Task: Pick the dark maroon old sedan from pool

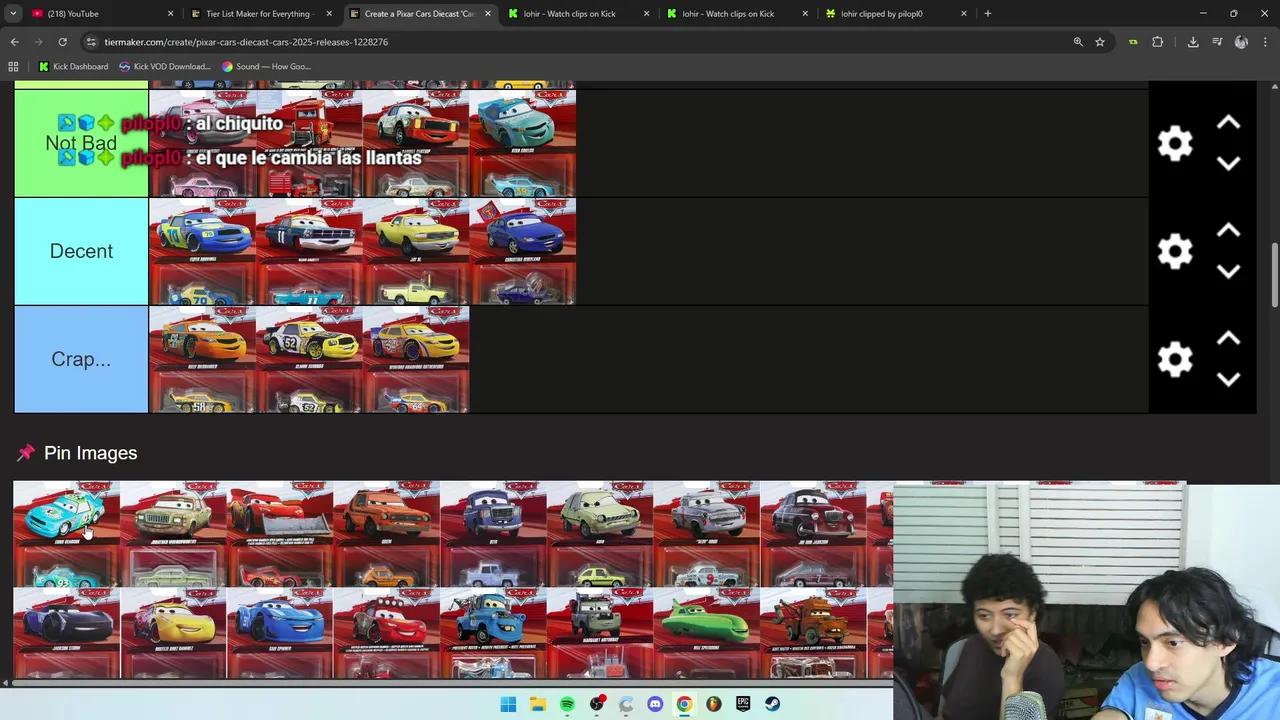Action: click(x=813, y=534)
